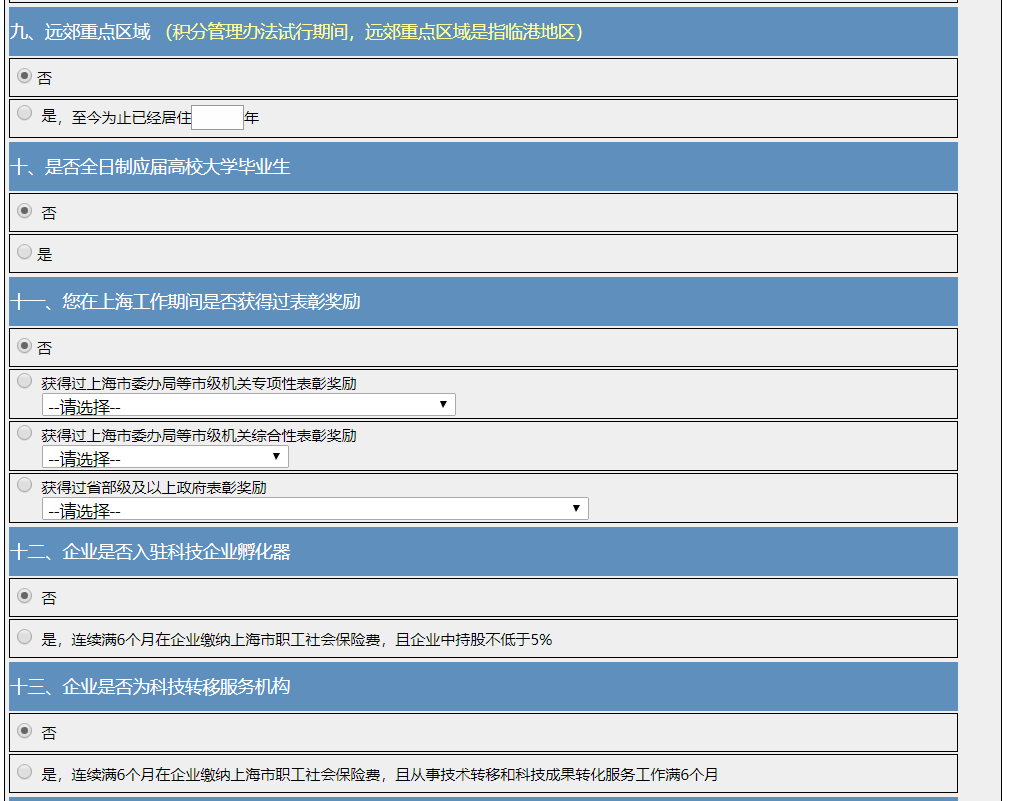Select 否 for 远郊重点区域 question
This screenshot has height=801, width=1019.
click(x=25, y=77)
